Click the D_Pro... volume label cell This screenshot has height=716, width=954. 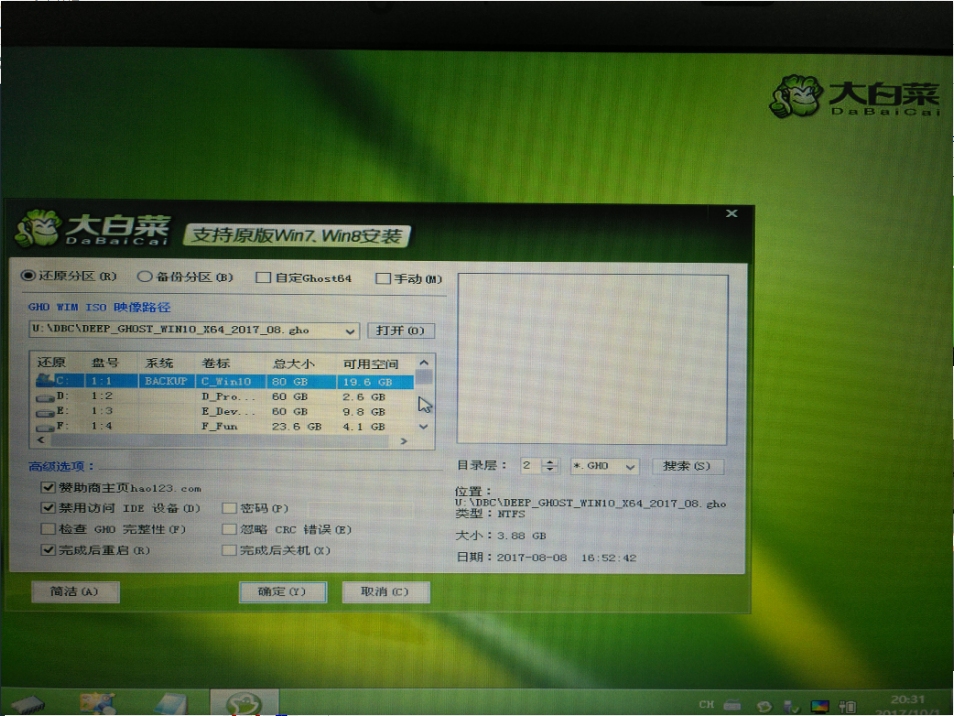click(x=228, y=397)
